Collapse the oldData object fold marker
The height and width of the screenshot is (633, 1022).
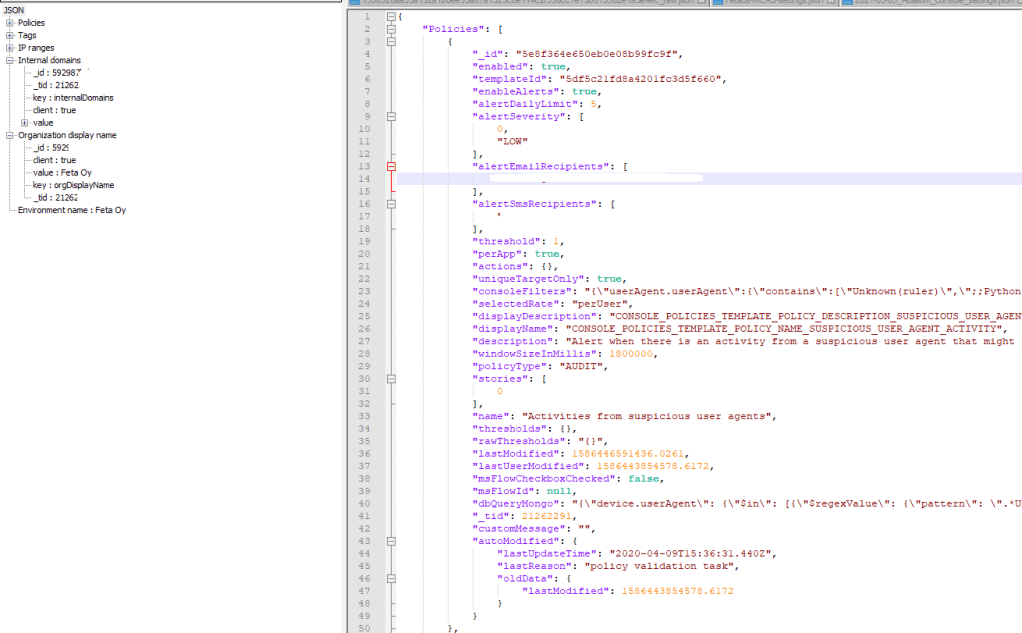[x=391, y=579]
